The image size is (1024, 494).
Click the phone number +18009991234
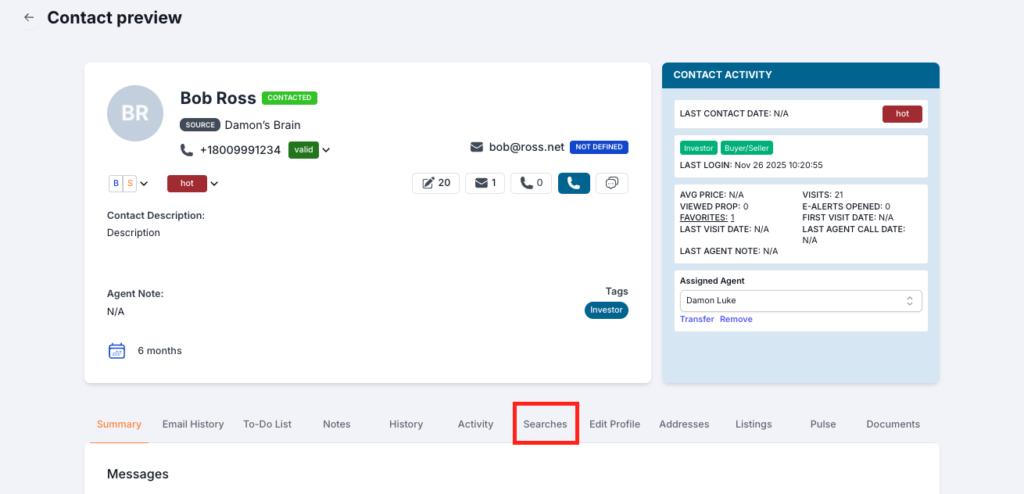click(240, 150)
